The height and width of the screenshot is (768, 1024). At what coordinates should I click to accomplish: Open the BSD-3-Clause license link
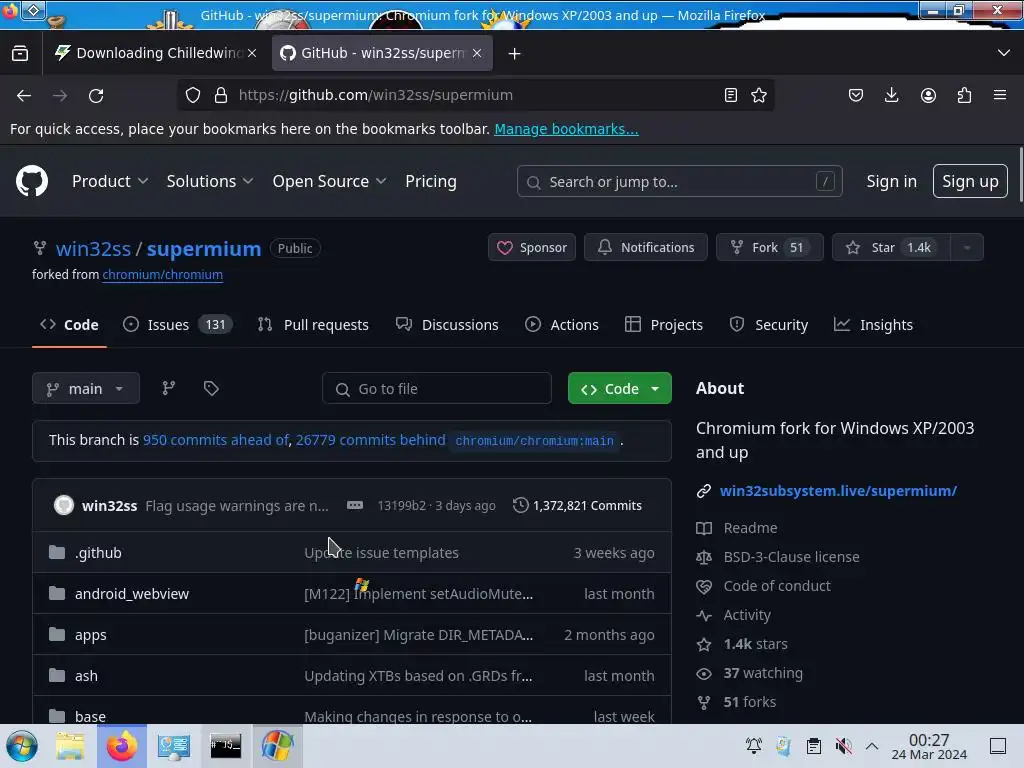coord(791,557)
